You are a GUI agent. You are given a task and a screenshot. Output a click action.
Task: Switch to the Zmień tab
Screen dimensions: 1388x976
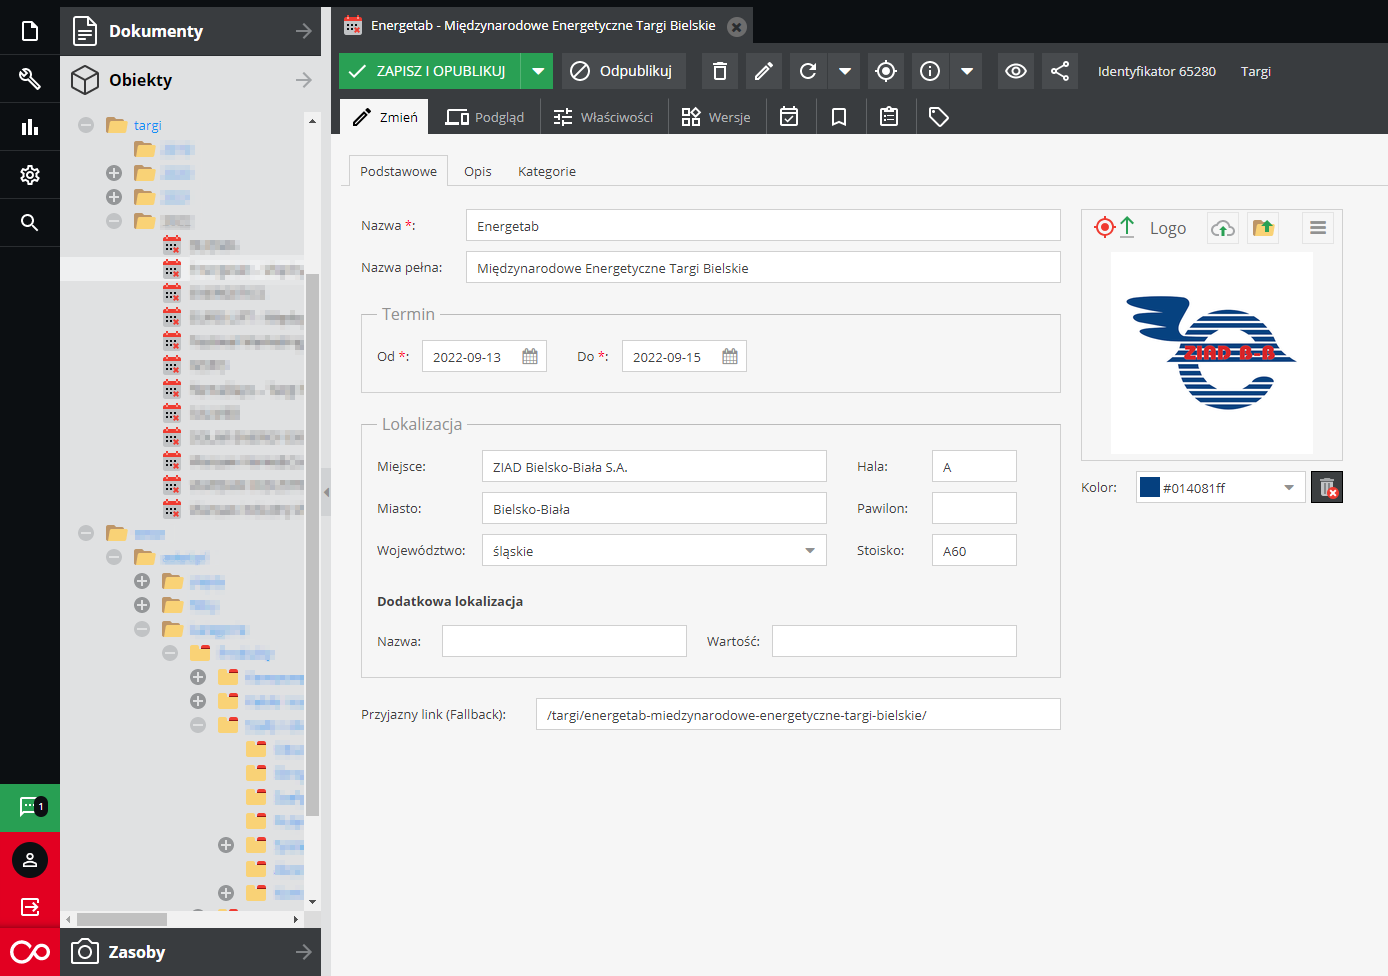[385, 117]
